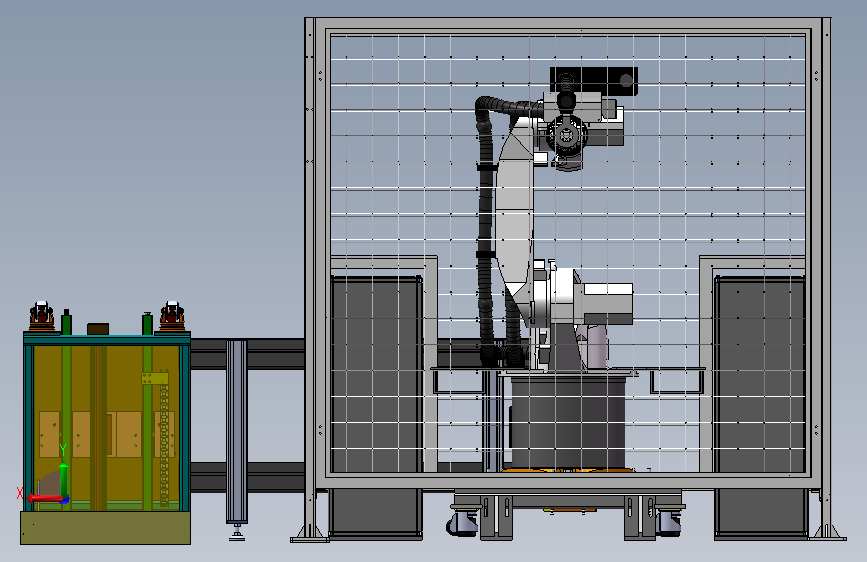Click the green Y axis arrow of the triad
This screenshot has height=562, width=867.
pyautogui.click(x=63, y=478)
